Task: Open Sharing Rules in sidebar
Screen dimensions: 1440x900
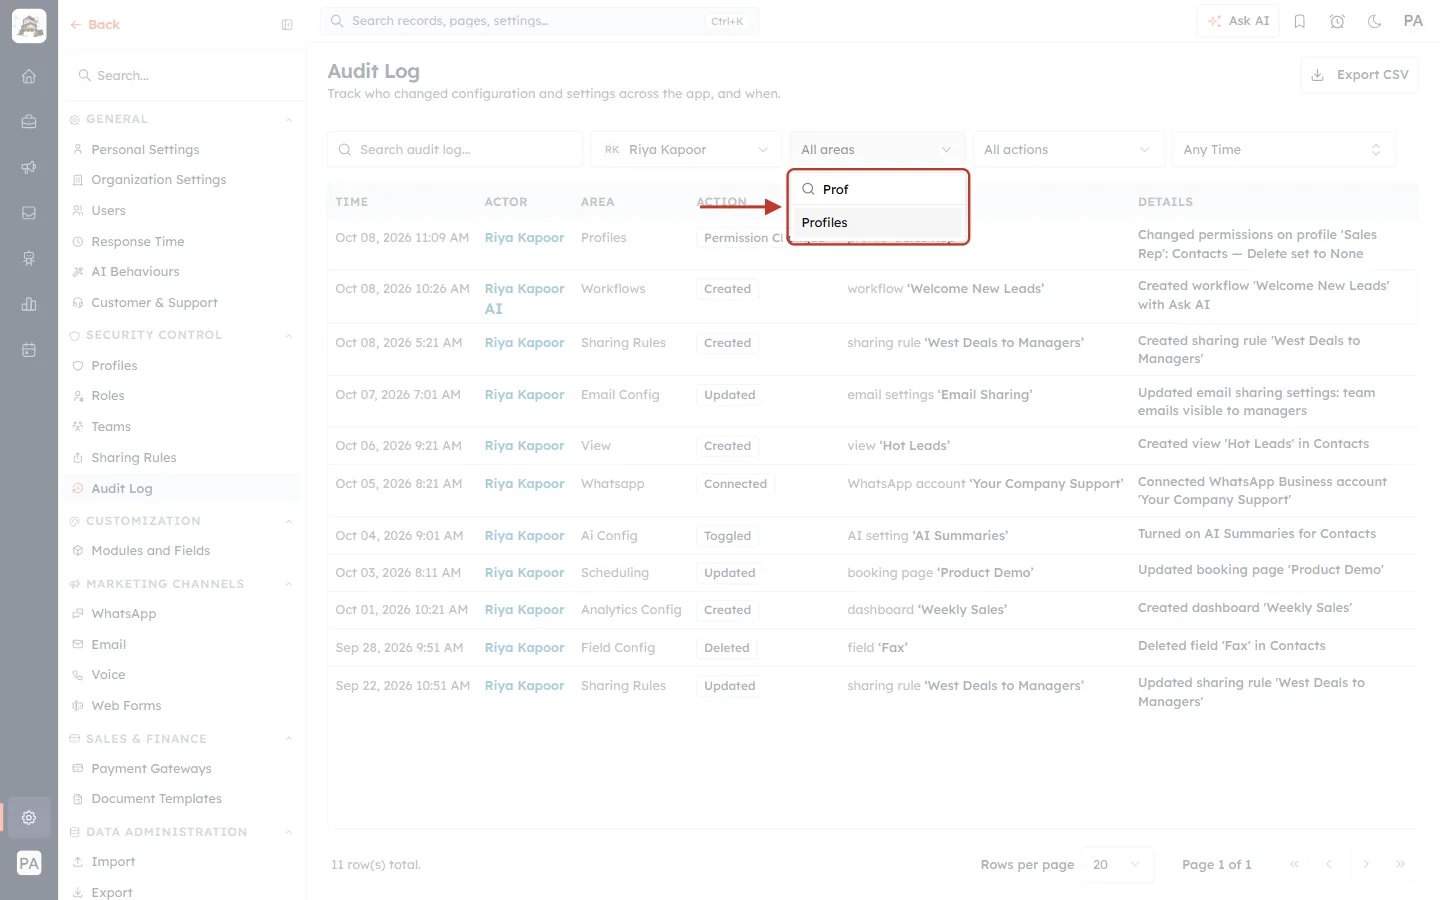Action: (x=133, y=458)
